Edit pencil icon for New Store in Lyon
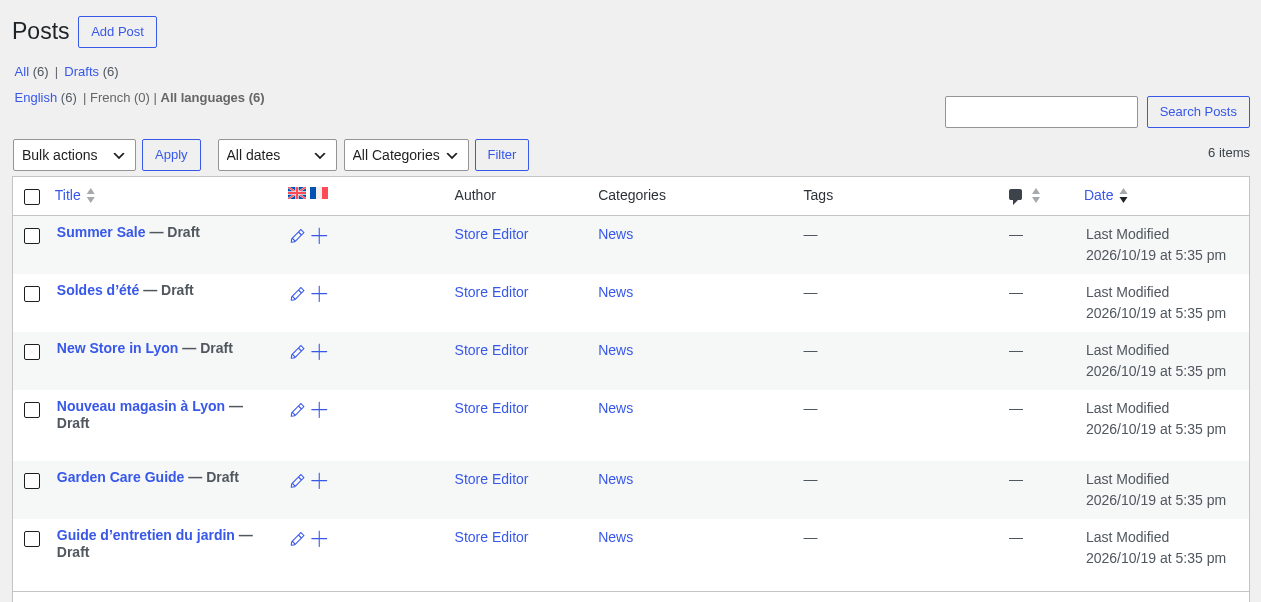 coord(297,352)
